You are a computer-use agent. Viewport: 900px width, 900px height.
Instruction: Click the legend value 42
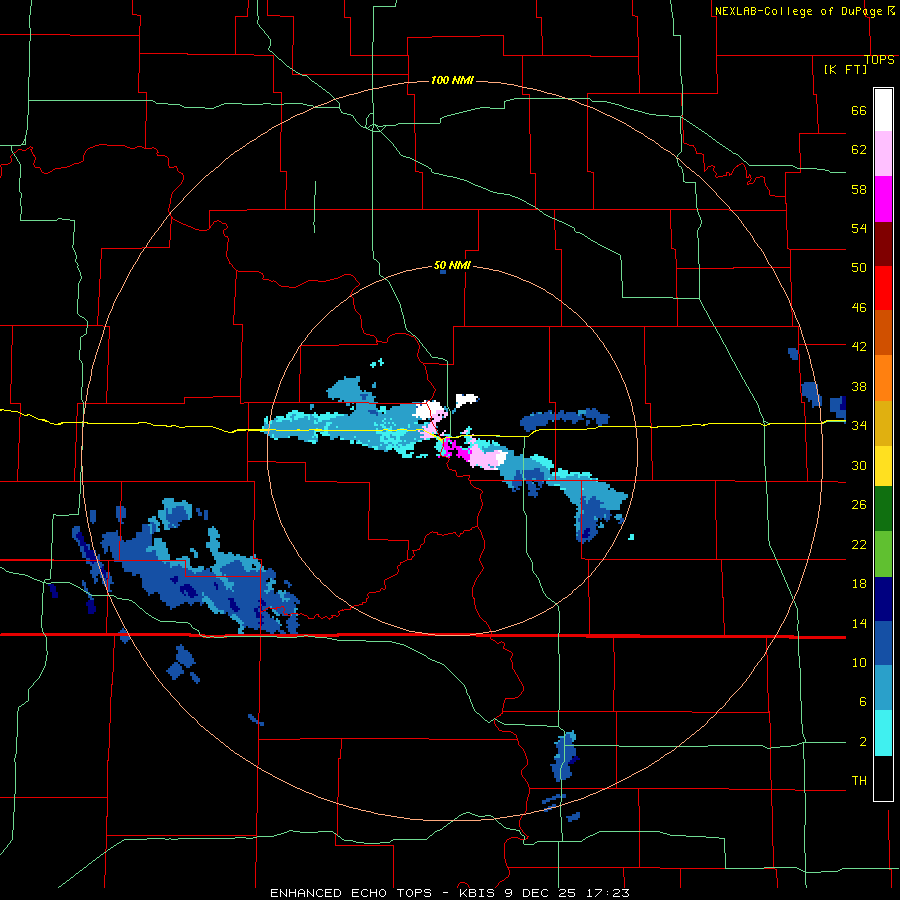[x=859, y=346]
